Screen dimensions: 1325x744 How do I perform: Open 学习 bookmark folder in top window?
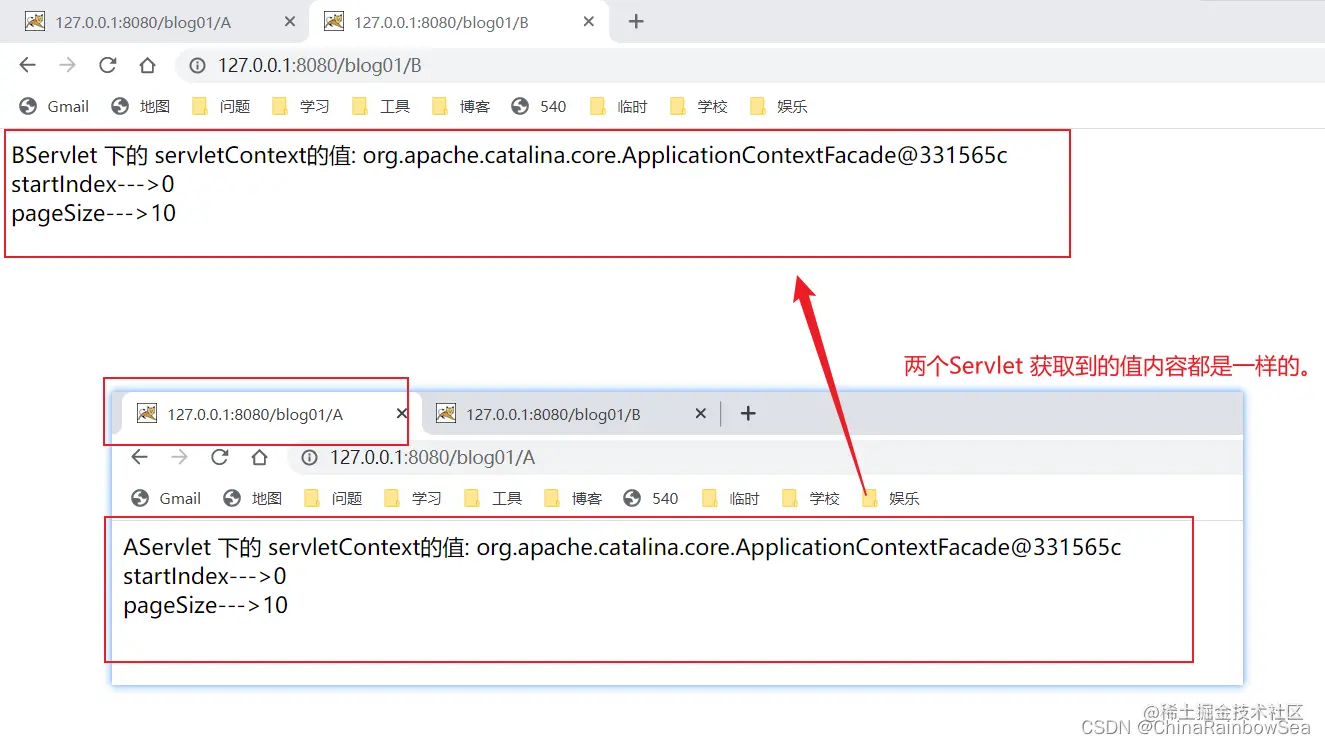click(x=300, y=106)
